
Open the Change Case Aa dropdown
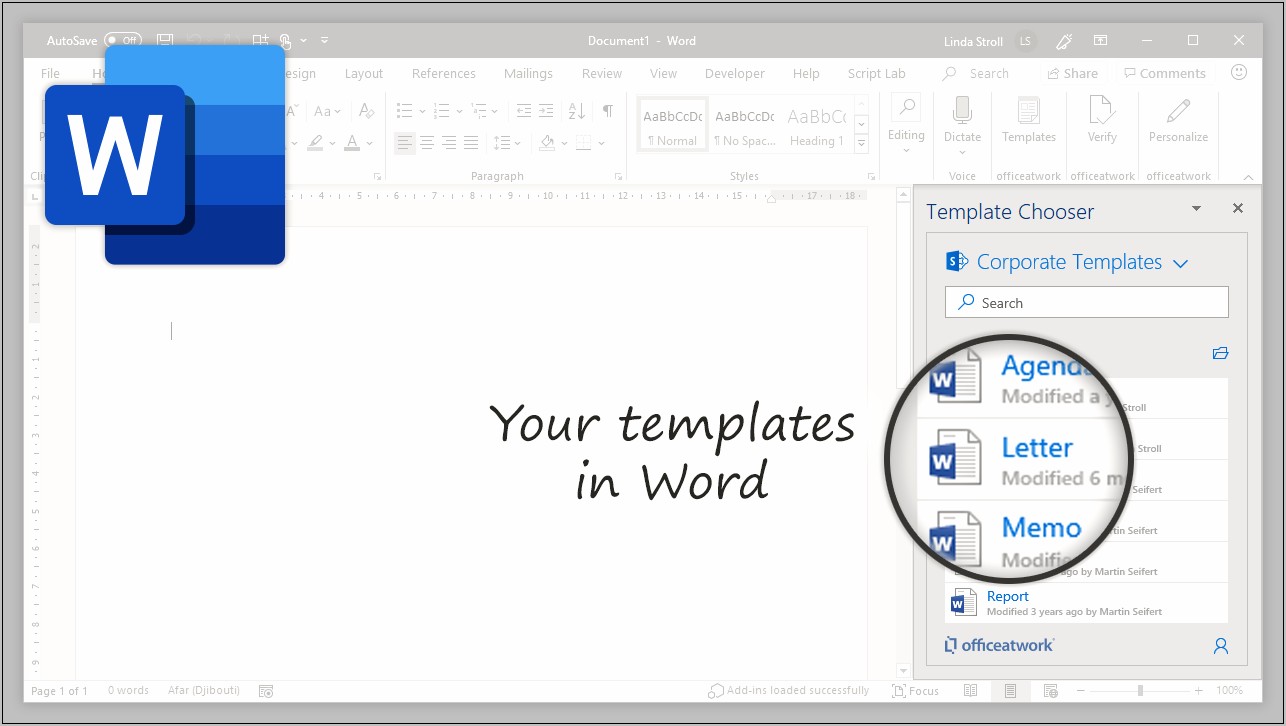(x=326, y=111)
